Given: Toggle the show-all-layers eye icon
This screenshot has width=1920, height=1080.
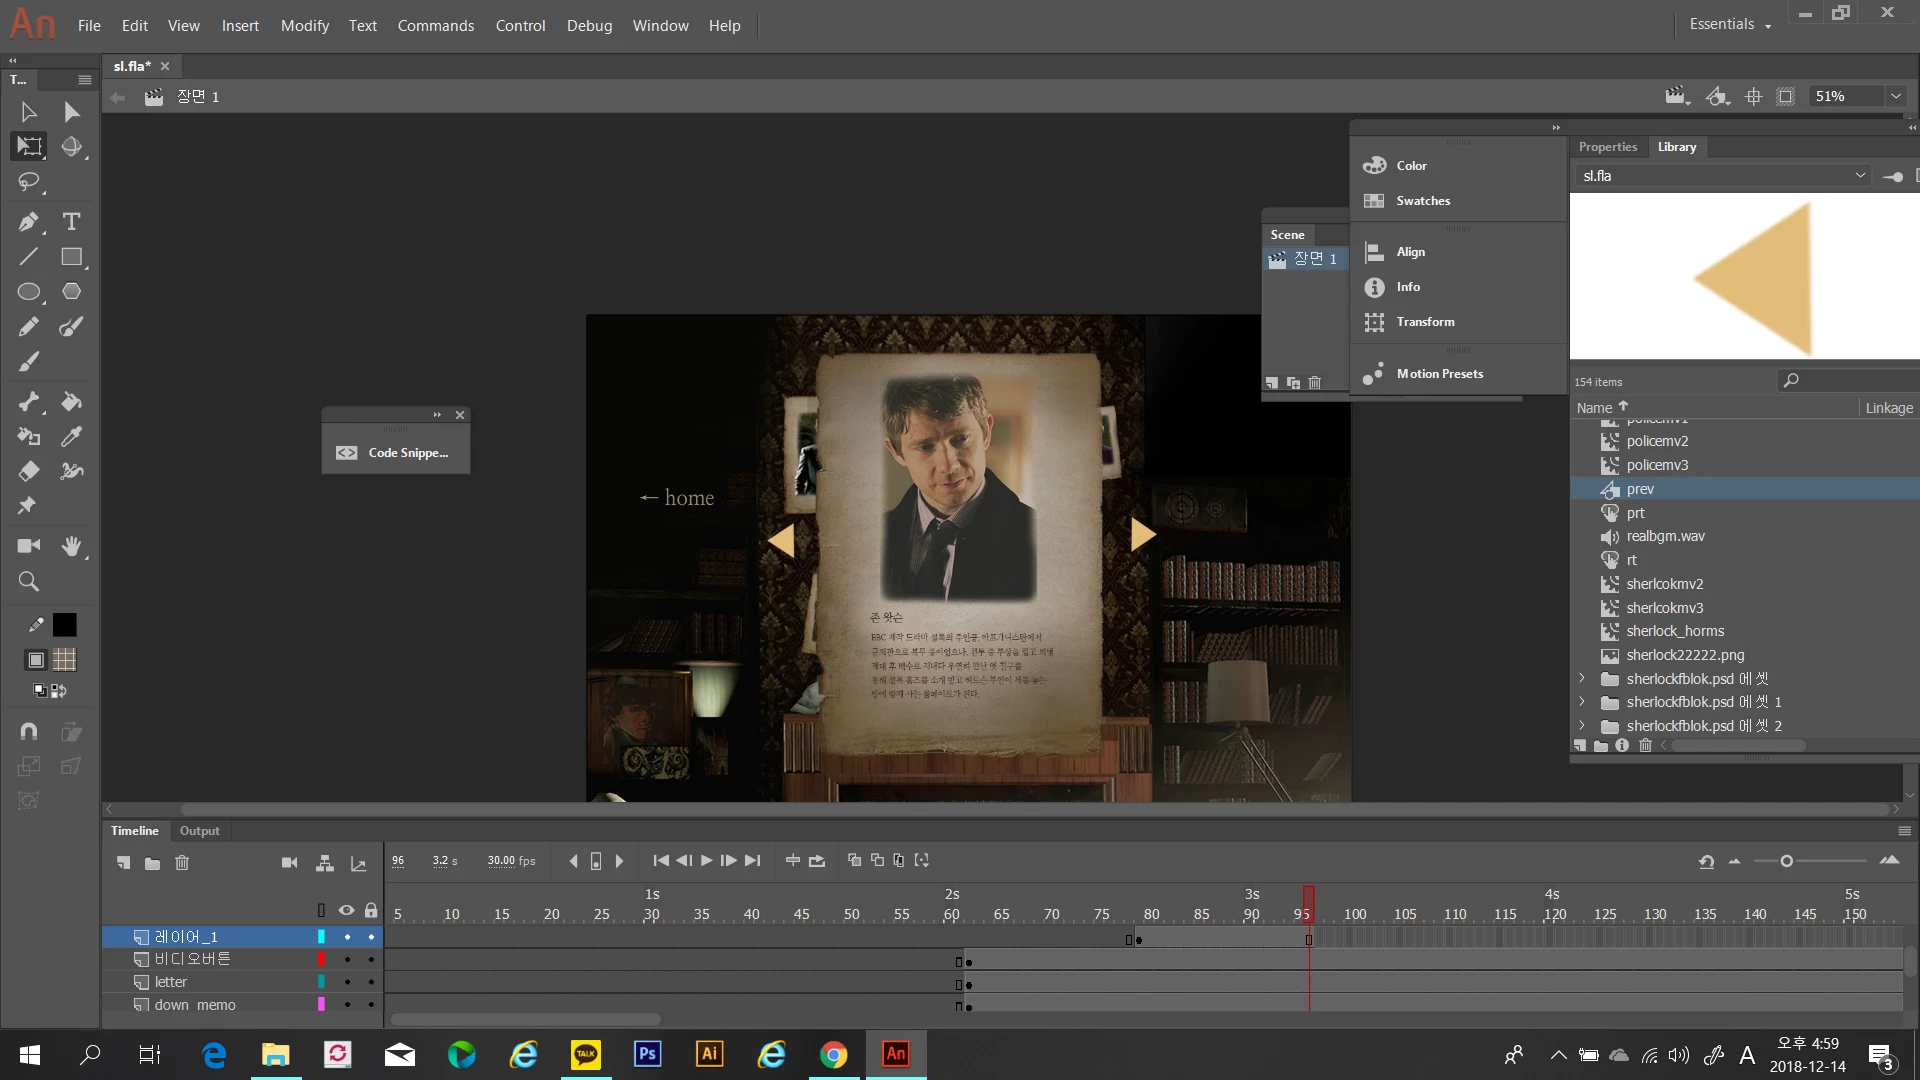Looking at the screenshot, I should pyautogui.click(x=346, y=910).
